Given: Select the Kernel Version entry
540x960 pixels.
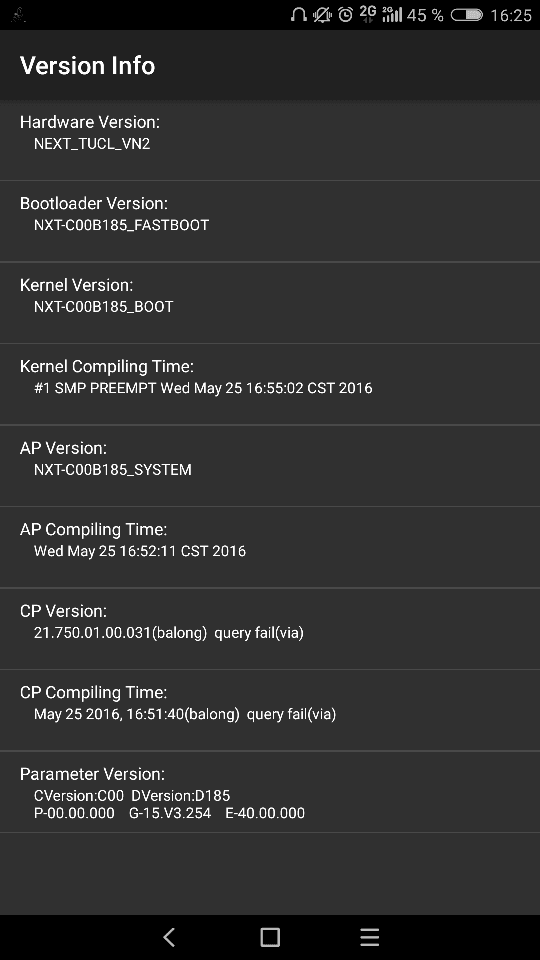Looking at the screenshot, I should pos(270,302).
